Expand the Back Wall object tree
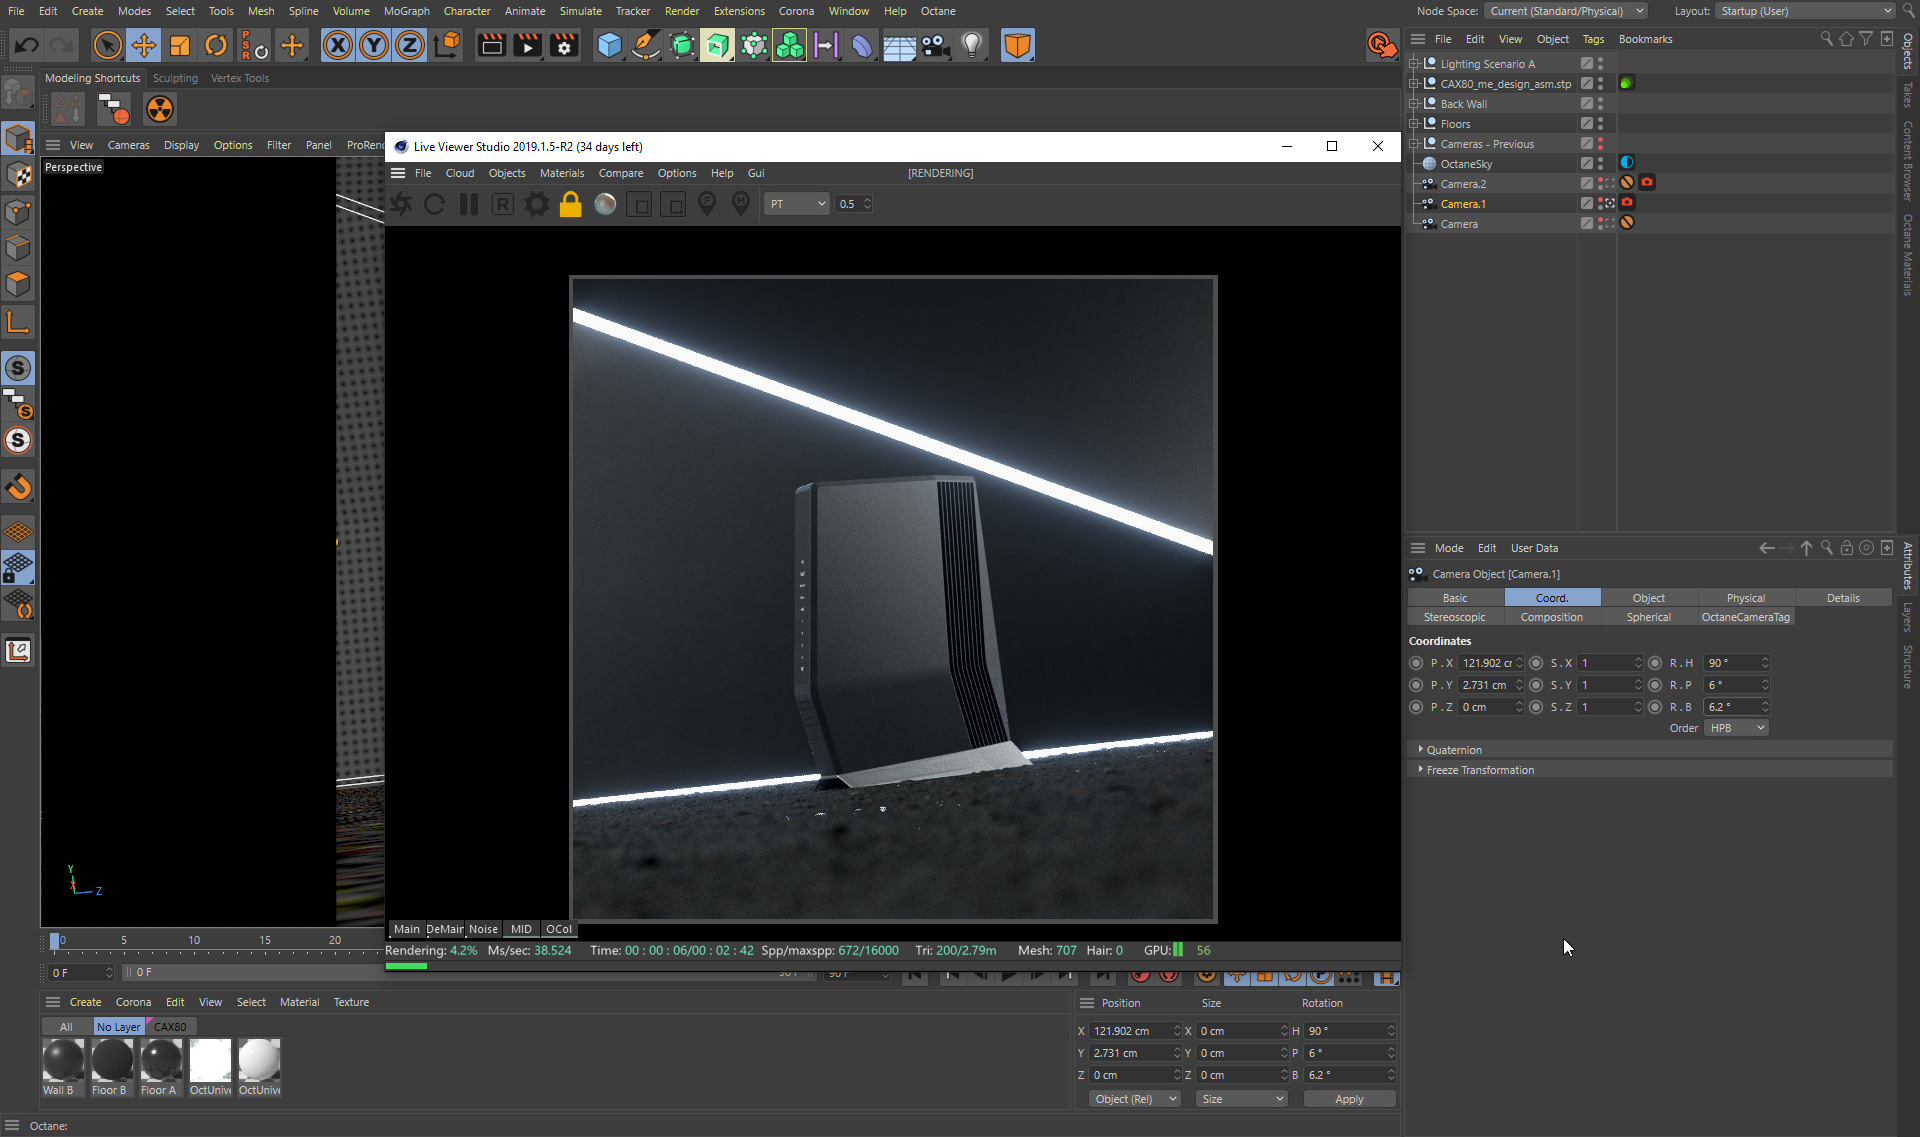Image resolution: width=1920 pixels, height=1137 pixels. (1414, 104)
